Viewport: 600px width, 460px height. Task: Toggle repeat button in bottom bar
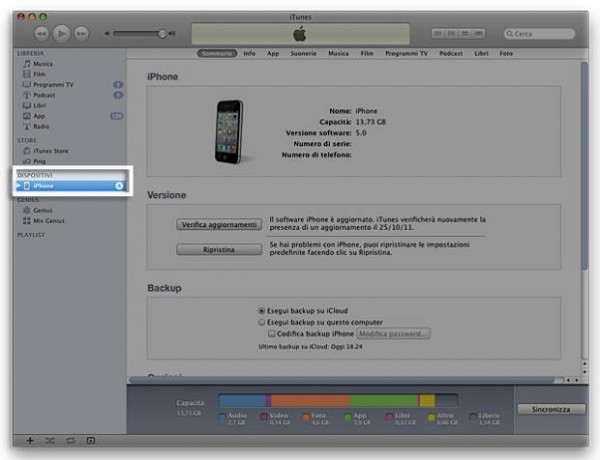click(70, 440)
